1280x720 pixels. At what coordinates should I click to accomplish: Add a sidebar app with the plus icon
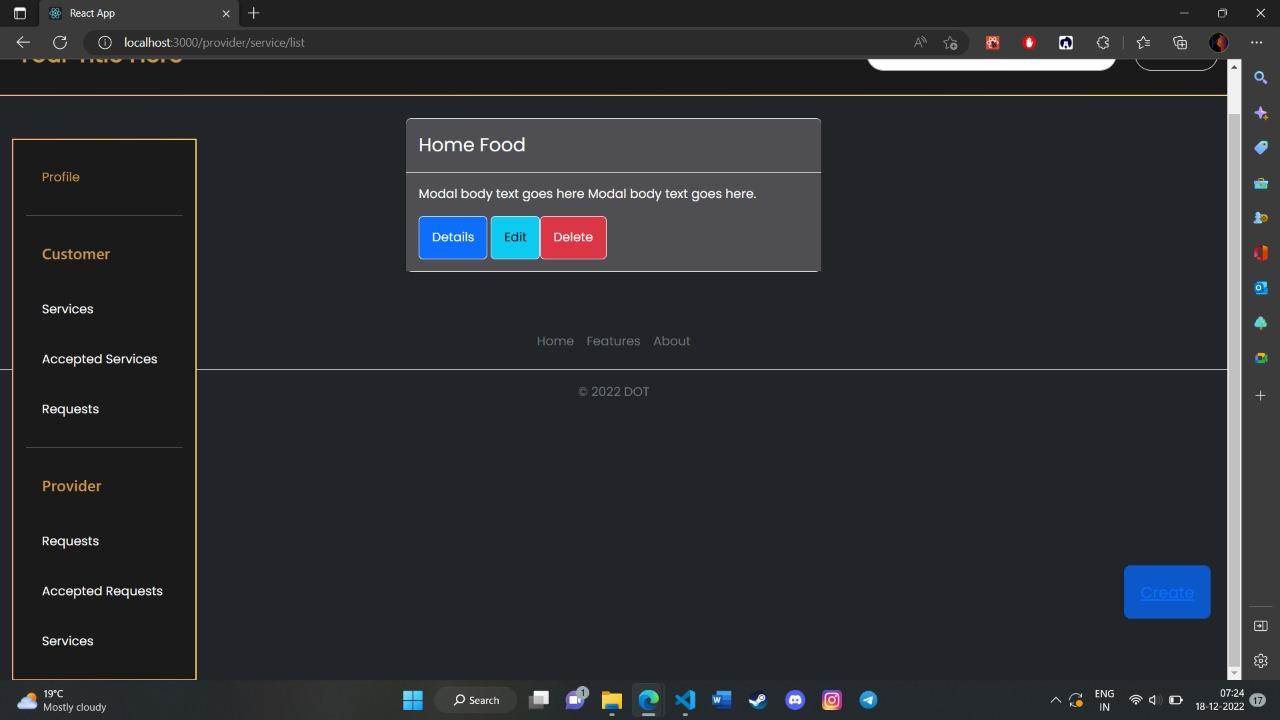(x=1260, y=395)
